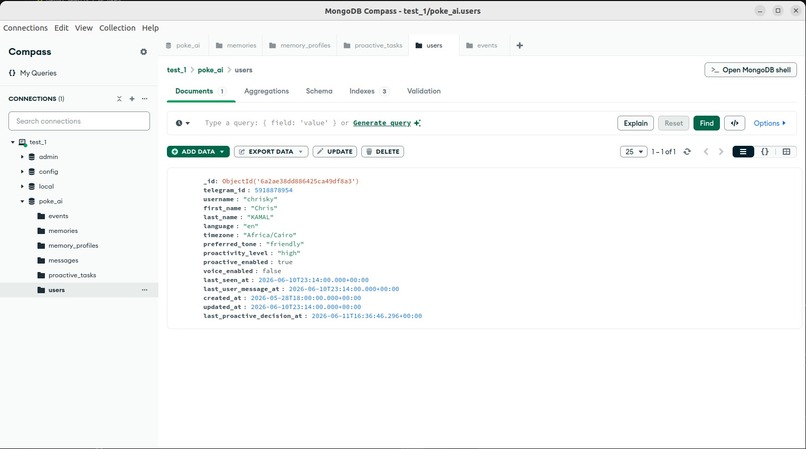Switch to JSON view of documents

click(765, 152)
